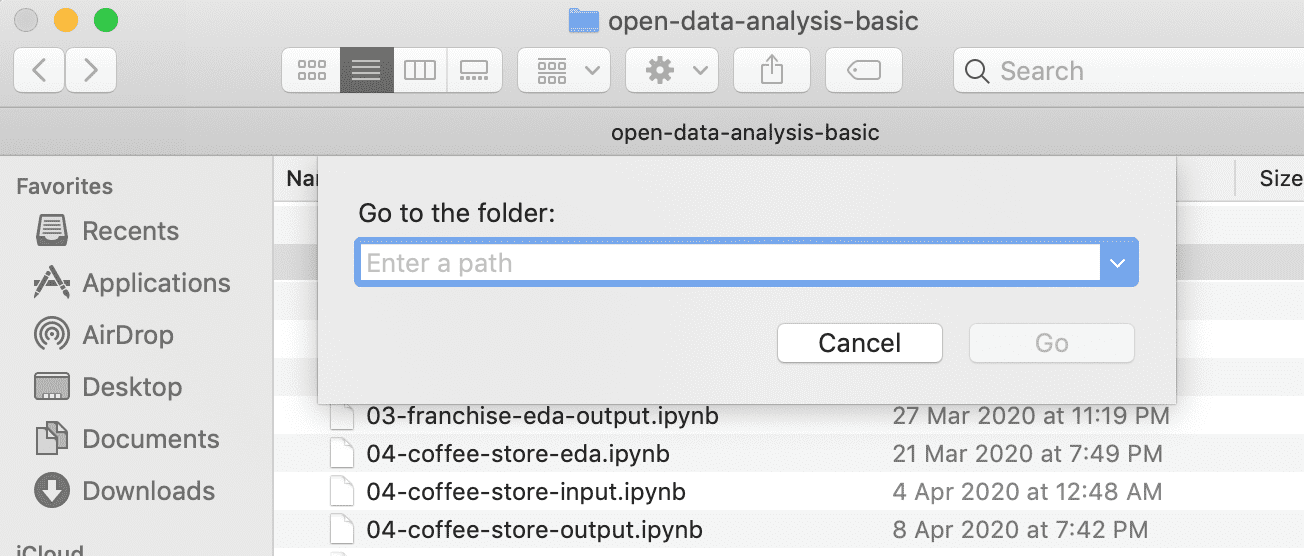Click the Enter a path field
The height and width of the screenshot is (556, 1304).
730,263
